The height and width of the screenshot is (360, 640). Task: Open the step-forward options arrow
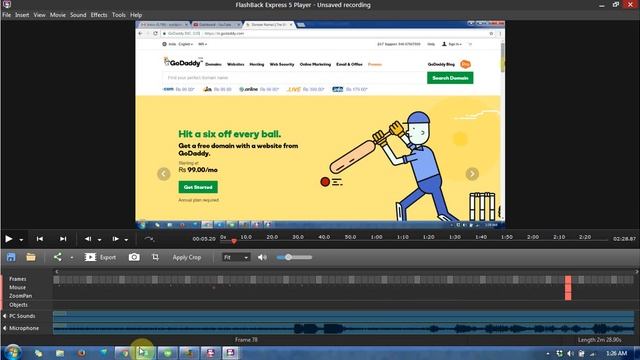(126, 240)
